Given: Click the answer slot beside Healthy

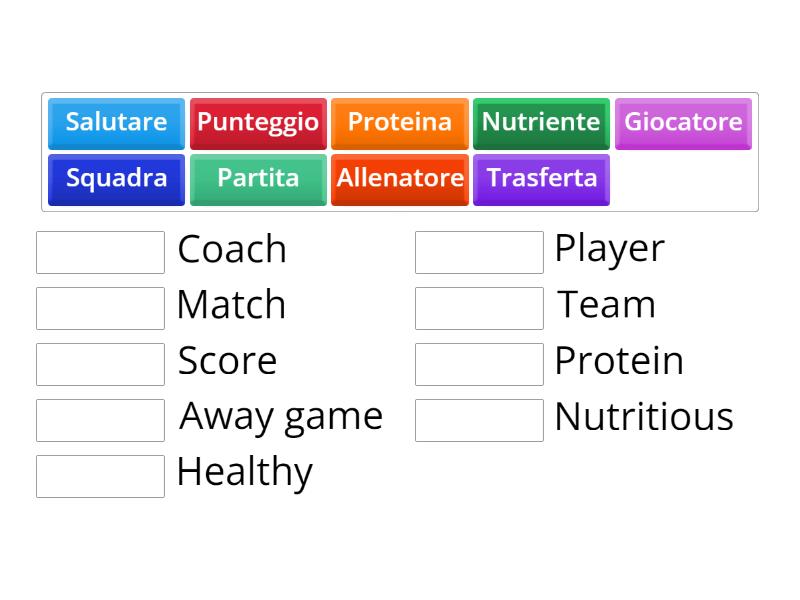Looking at the screenshot, I should tap(99, 475).
